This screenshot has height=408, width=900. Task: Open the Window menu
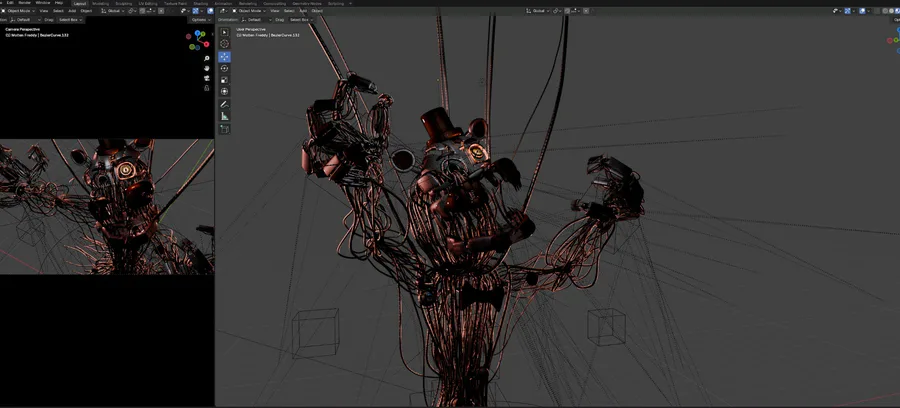point(42,3)
